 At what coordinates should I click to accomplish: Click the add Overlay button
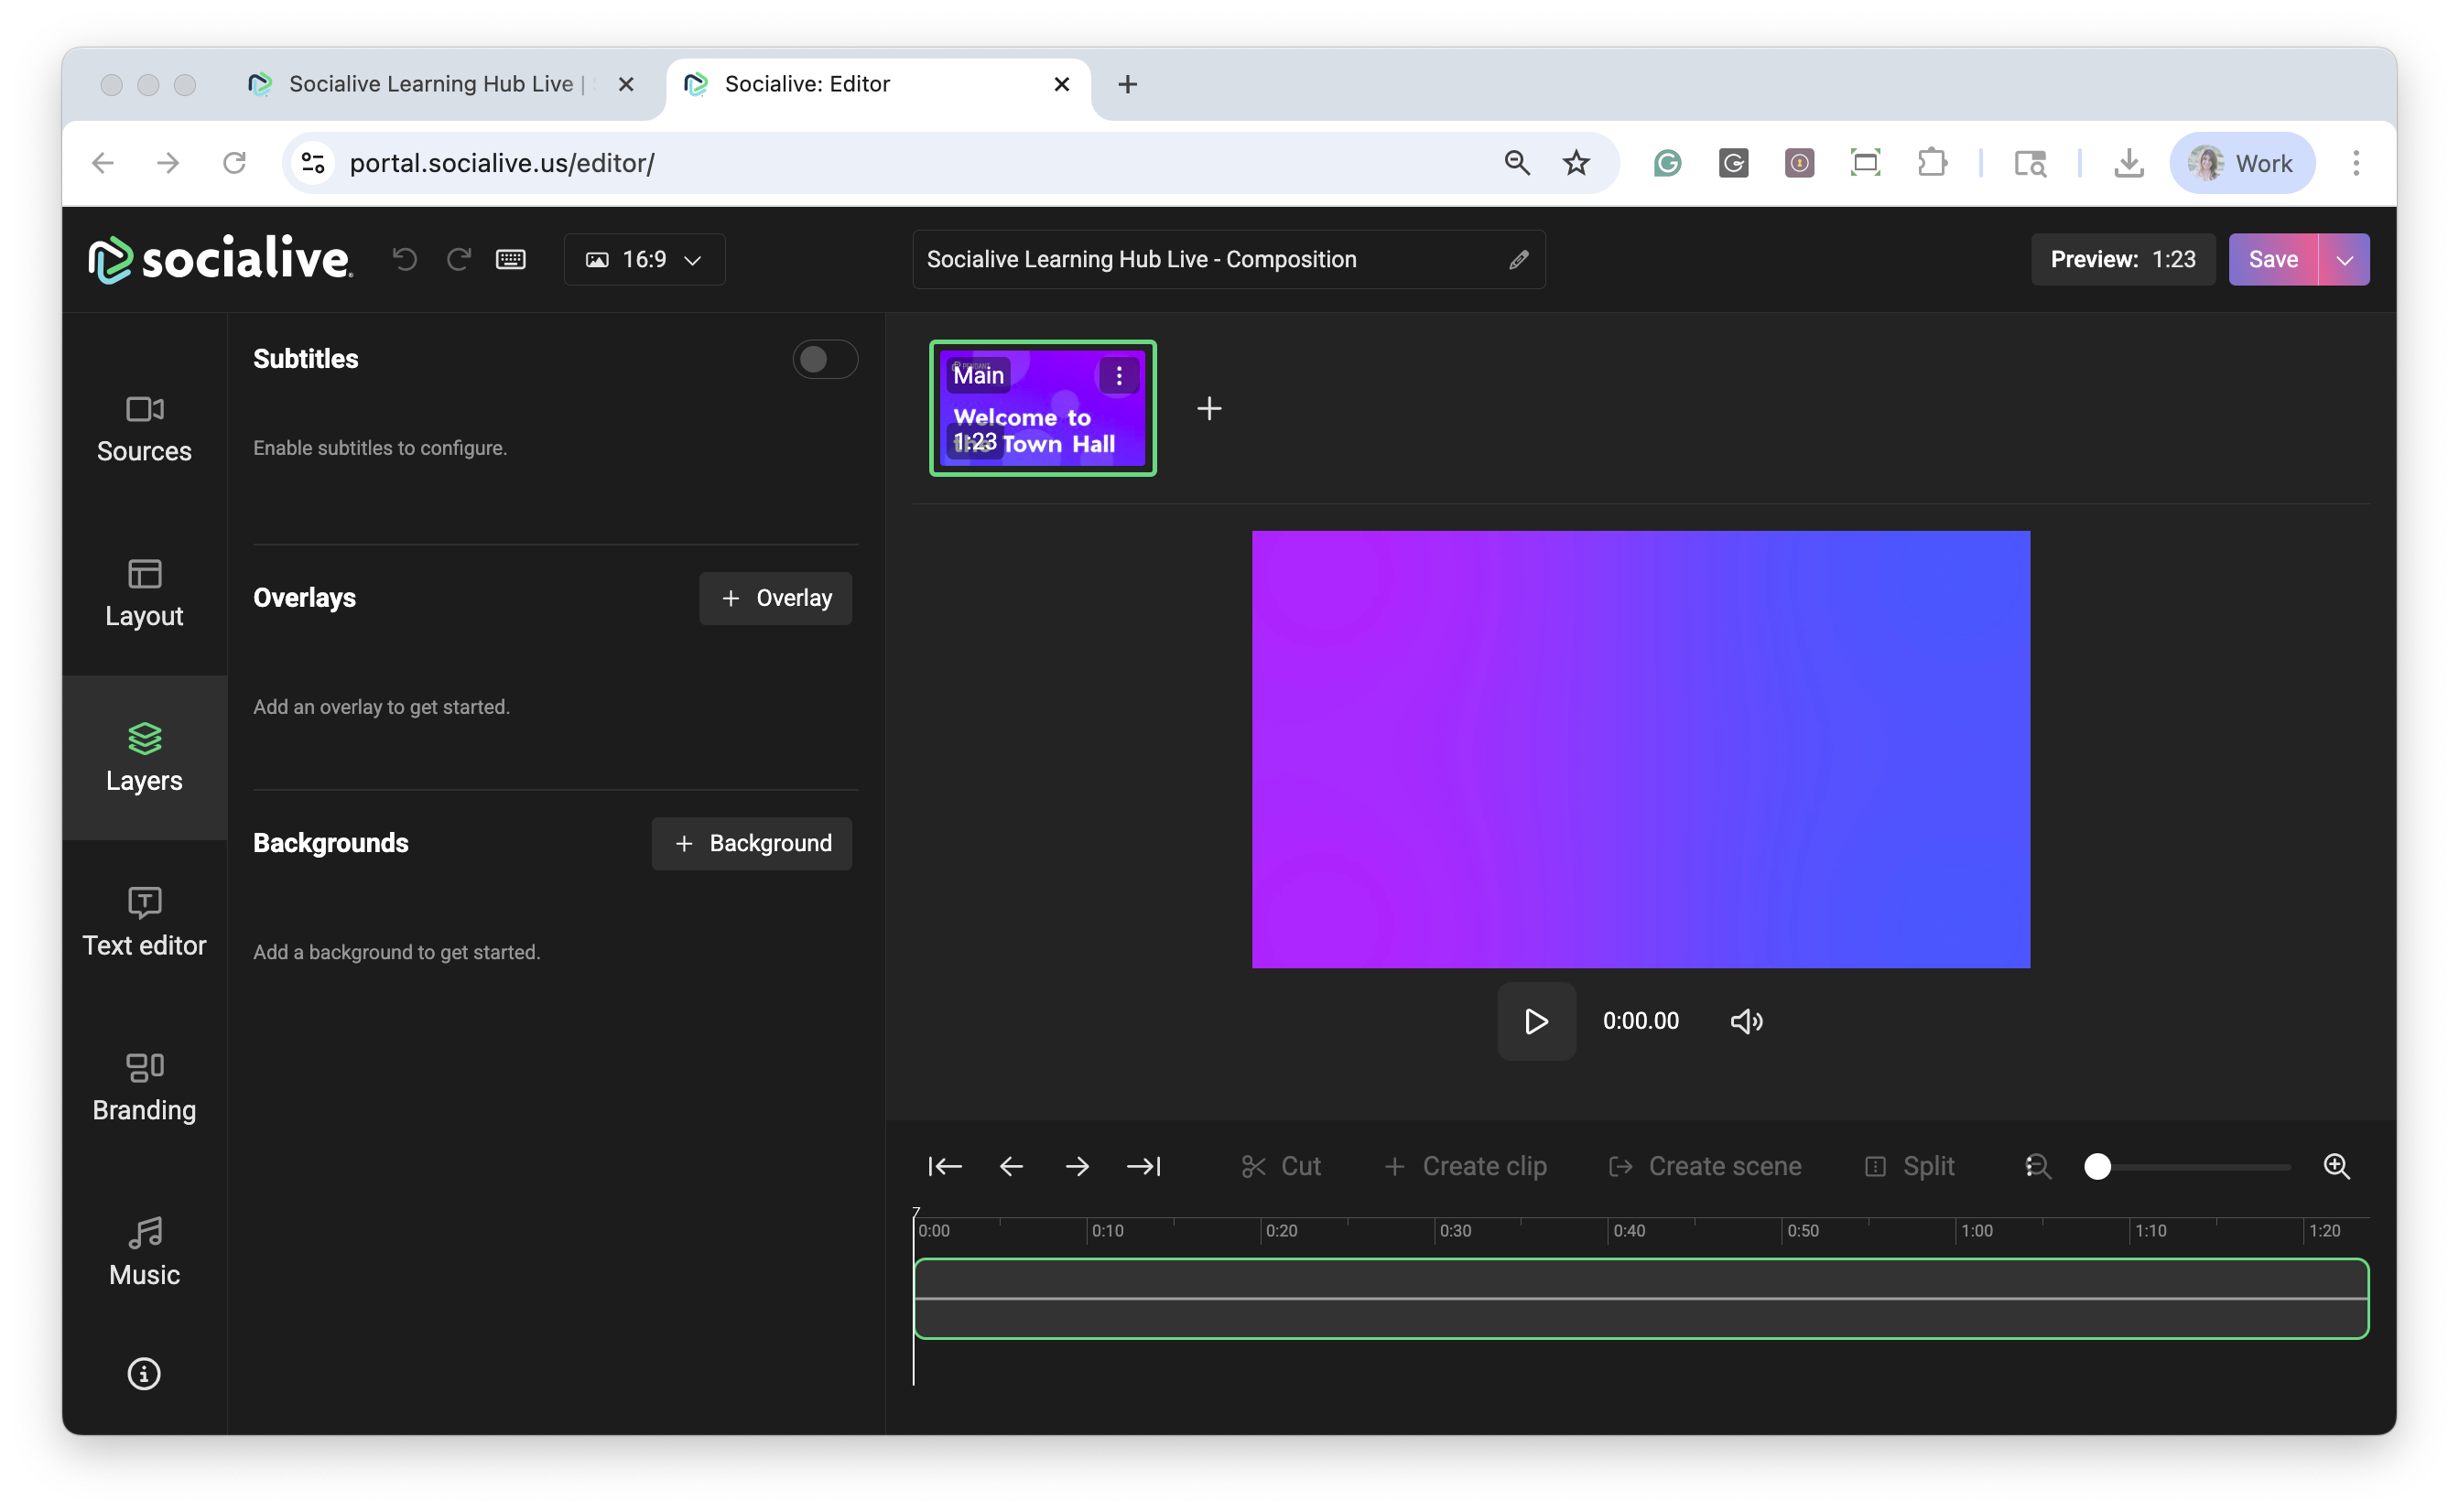(x=775, y=598)
